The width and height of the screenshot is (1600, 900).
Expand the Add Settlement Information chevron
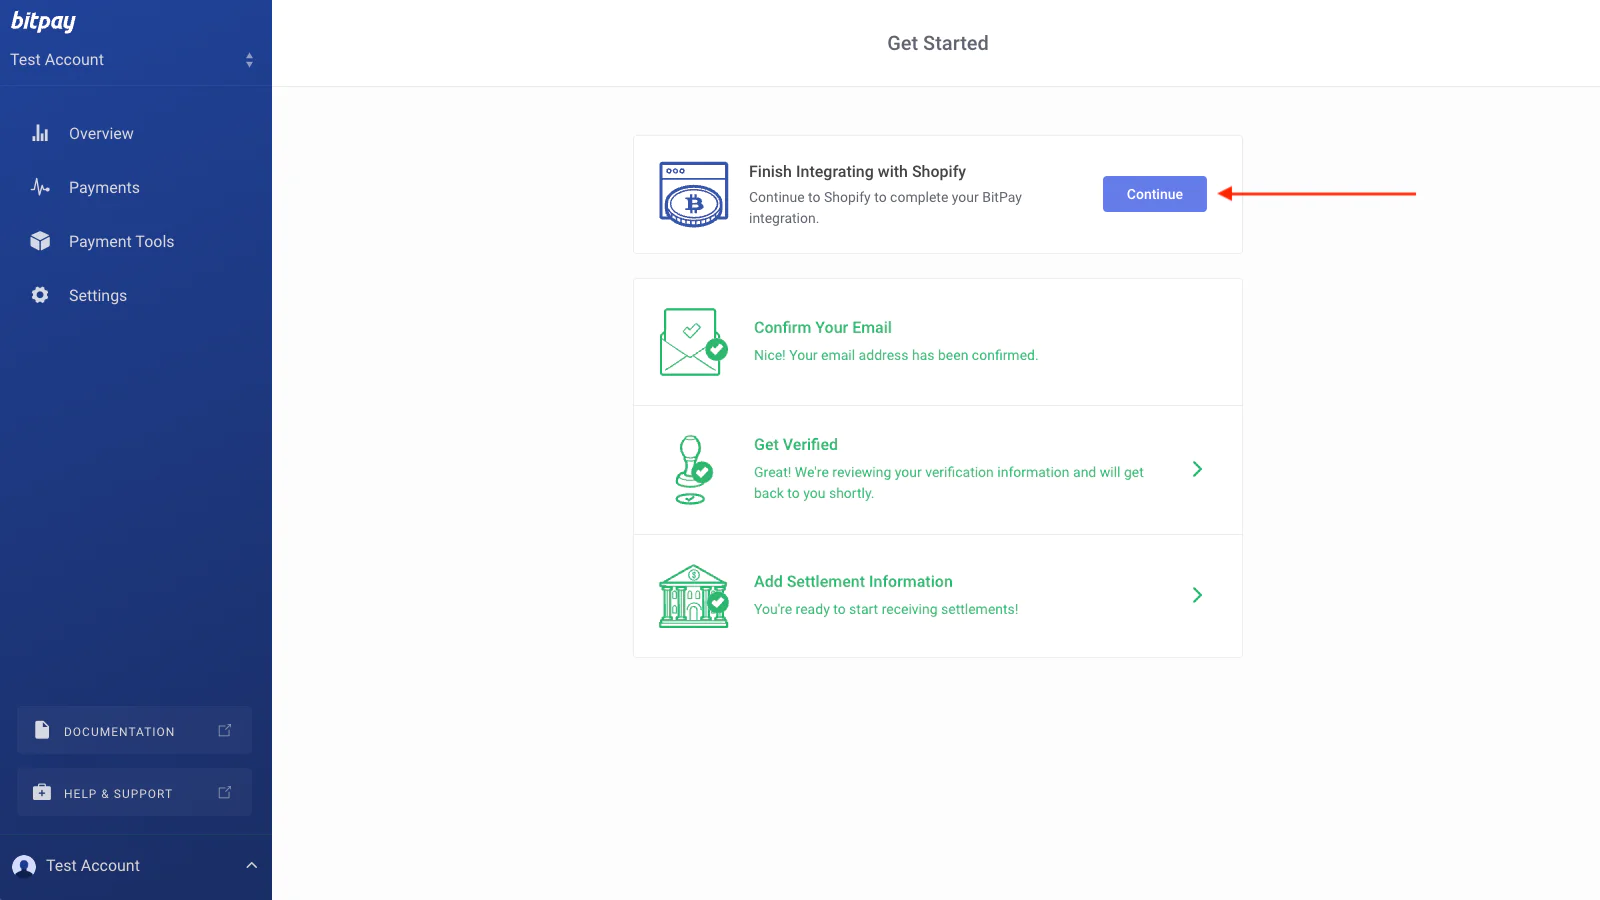pos(1197,595)
